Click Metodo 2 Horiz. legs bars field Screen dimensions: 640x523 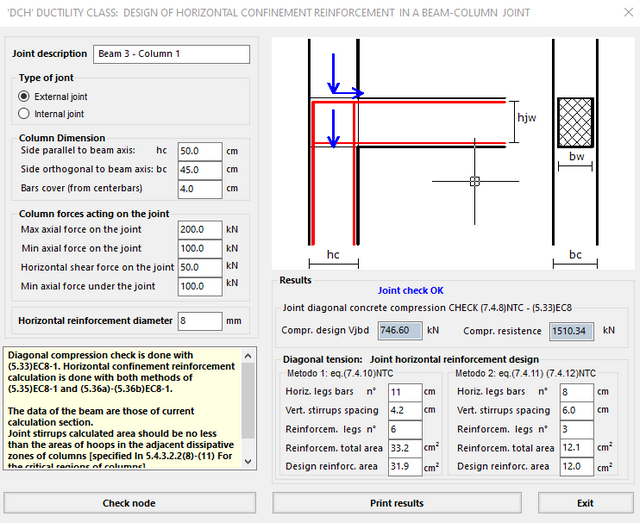point(577,392)
